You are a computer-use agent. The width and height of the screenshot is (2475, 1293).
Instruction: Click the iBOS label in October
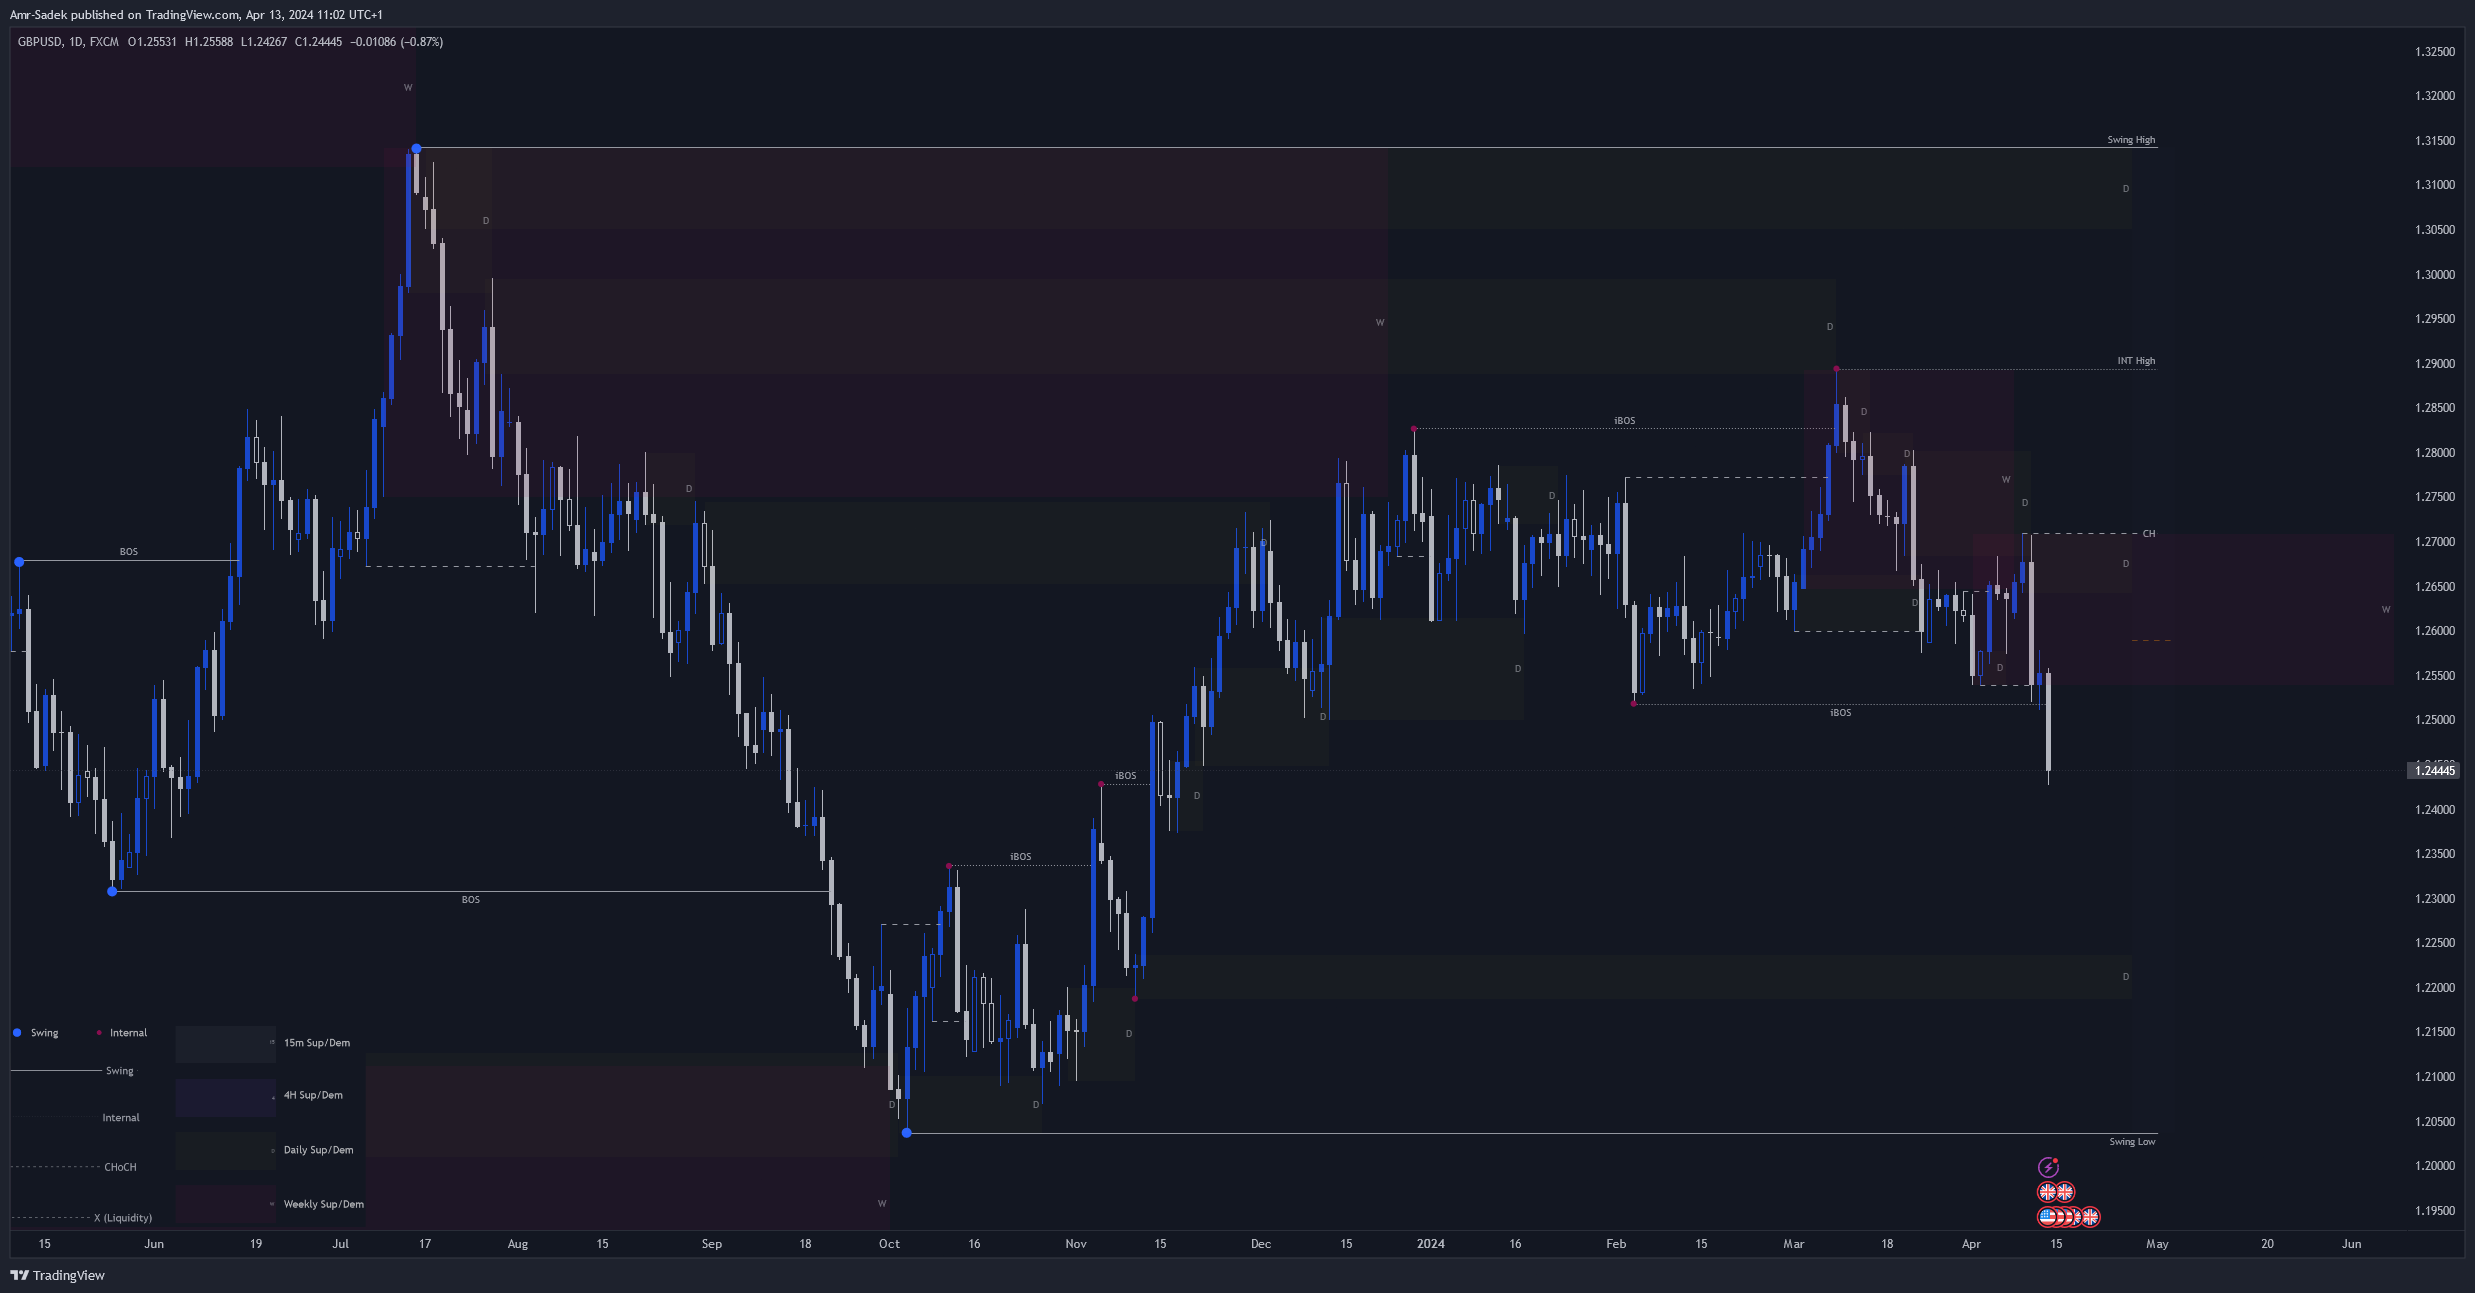[1020, 857]
